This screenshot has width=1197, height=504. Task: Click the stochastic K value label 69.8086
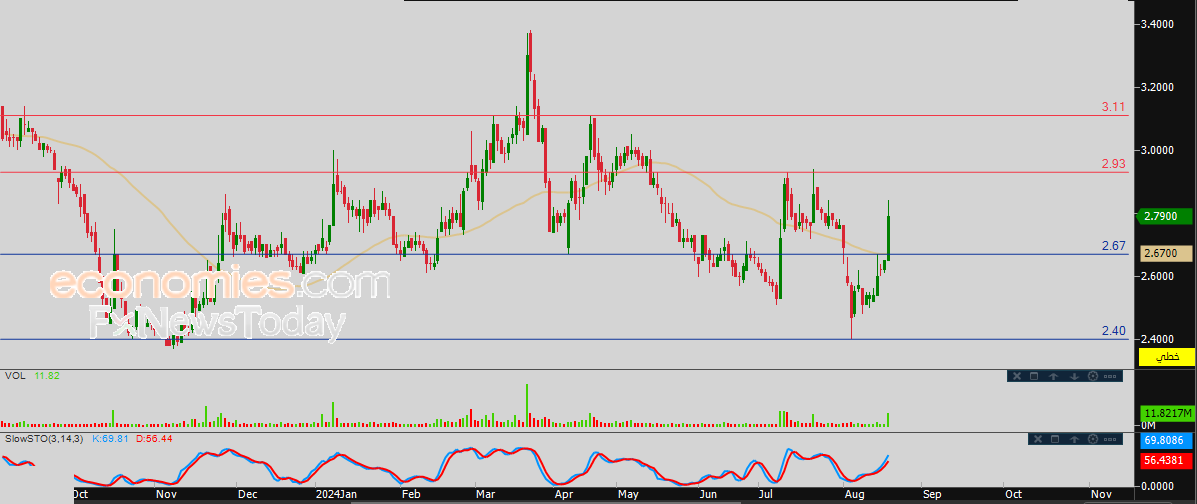(1166, 441)
